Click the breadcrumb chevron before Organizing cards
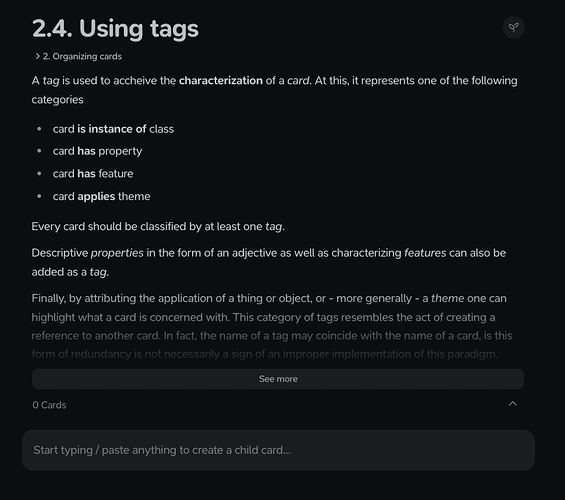Screen dimensions: 565x500 pos(37,56)
